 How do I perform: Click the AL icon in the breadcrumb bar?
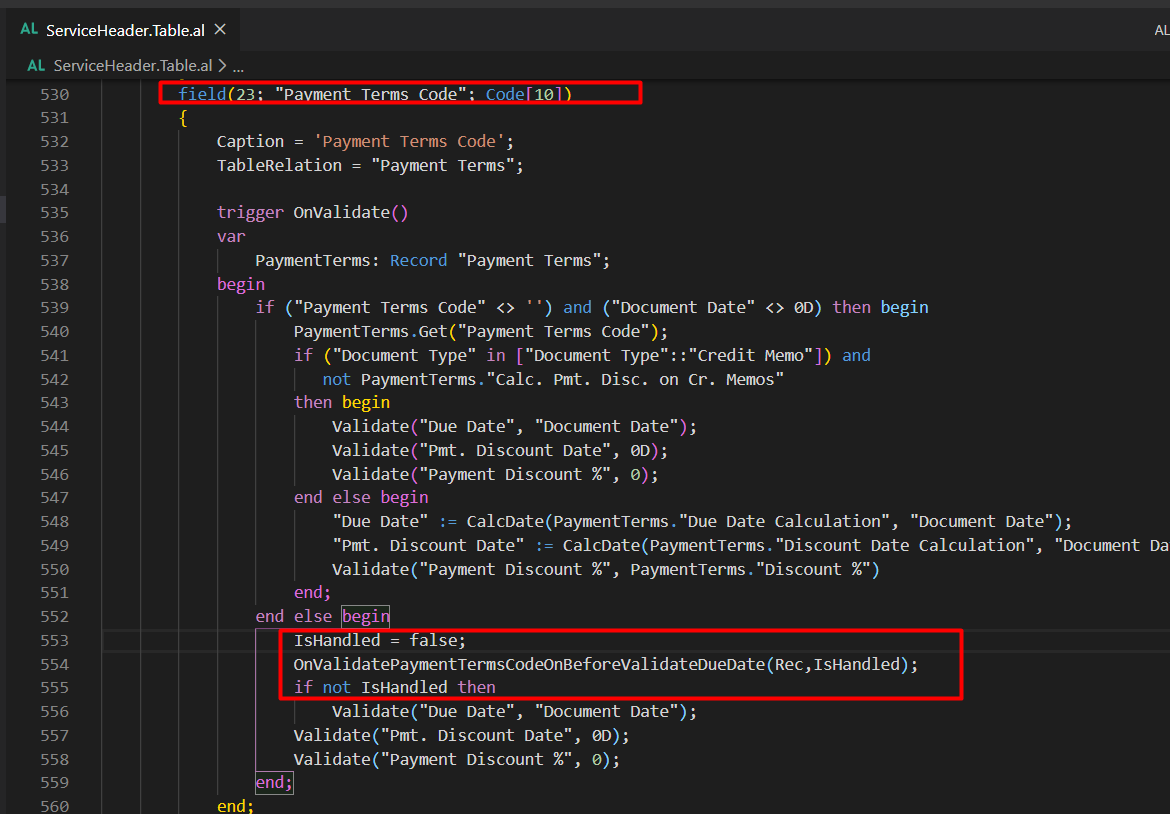click(36, 66)
